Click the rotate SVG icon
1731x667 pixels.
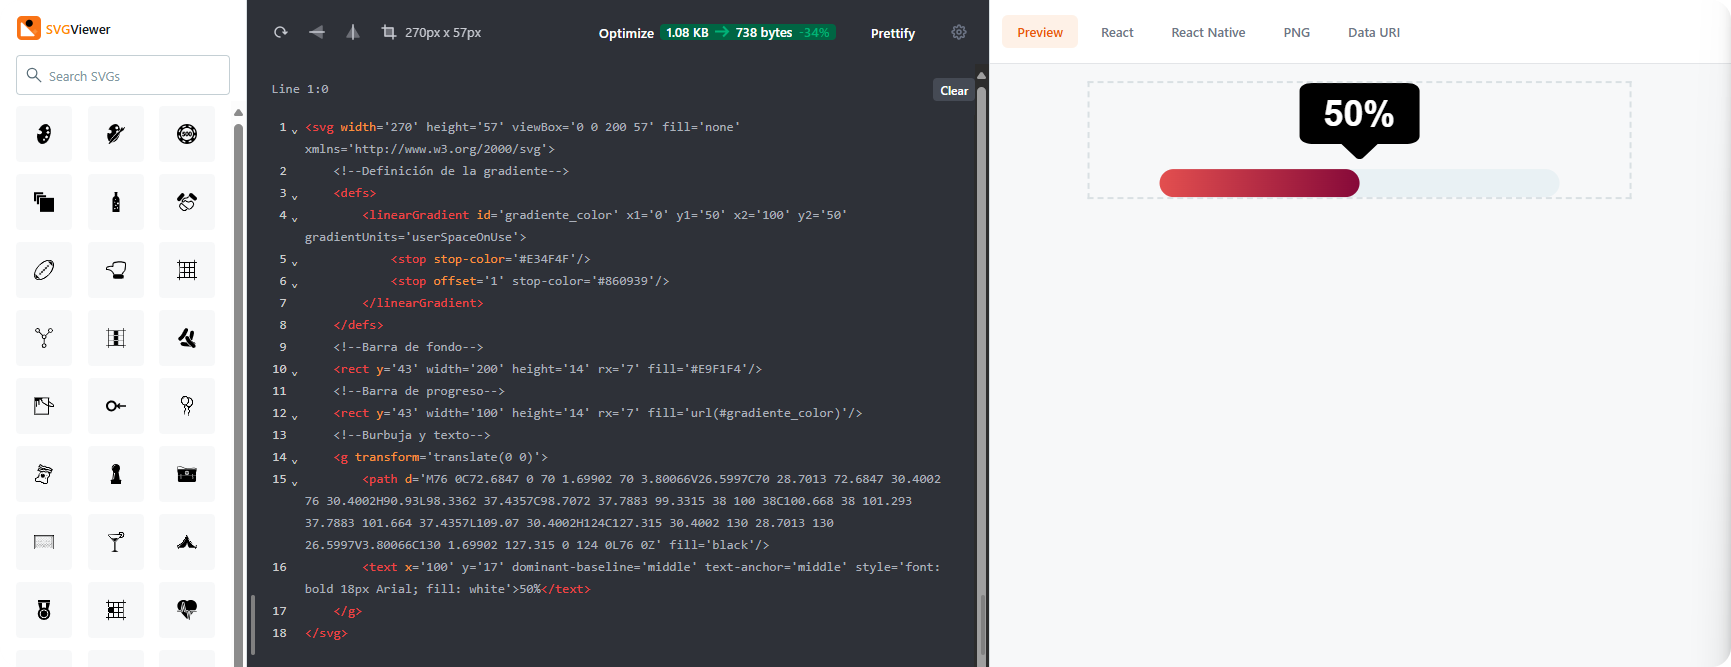pyautogui.click(x=281, y=33)
